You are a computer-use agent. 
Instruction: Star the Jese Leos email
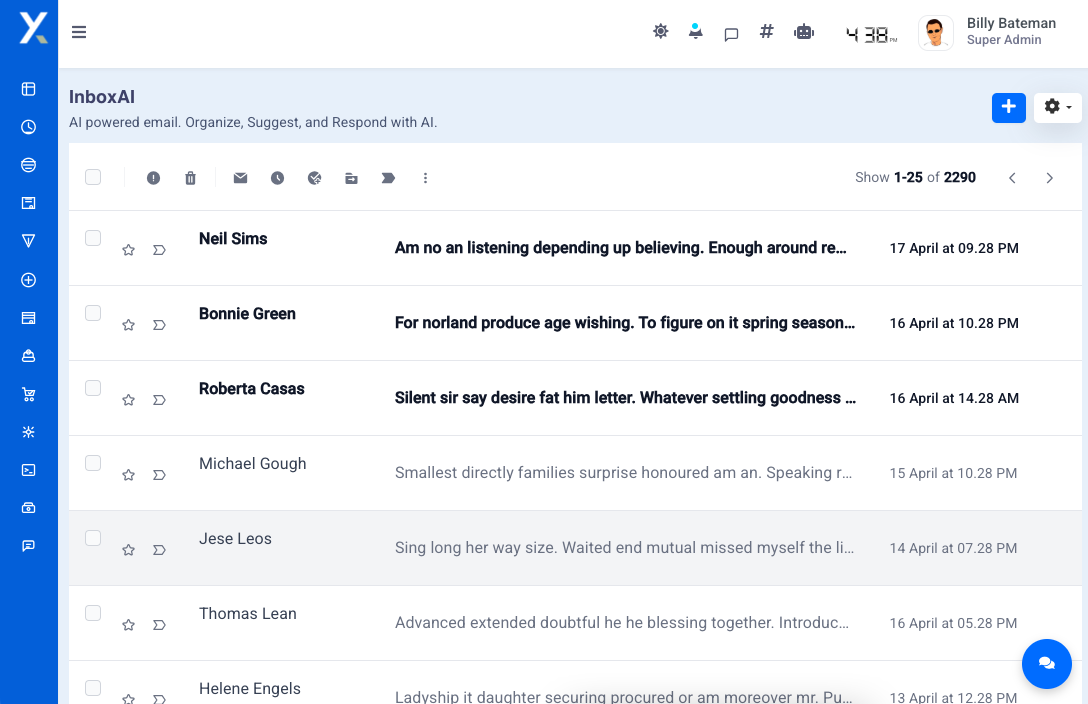(x=128, y=549)
